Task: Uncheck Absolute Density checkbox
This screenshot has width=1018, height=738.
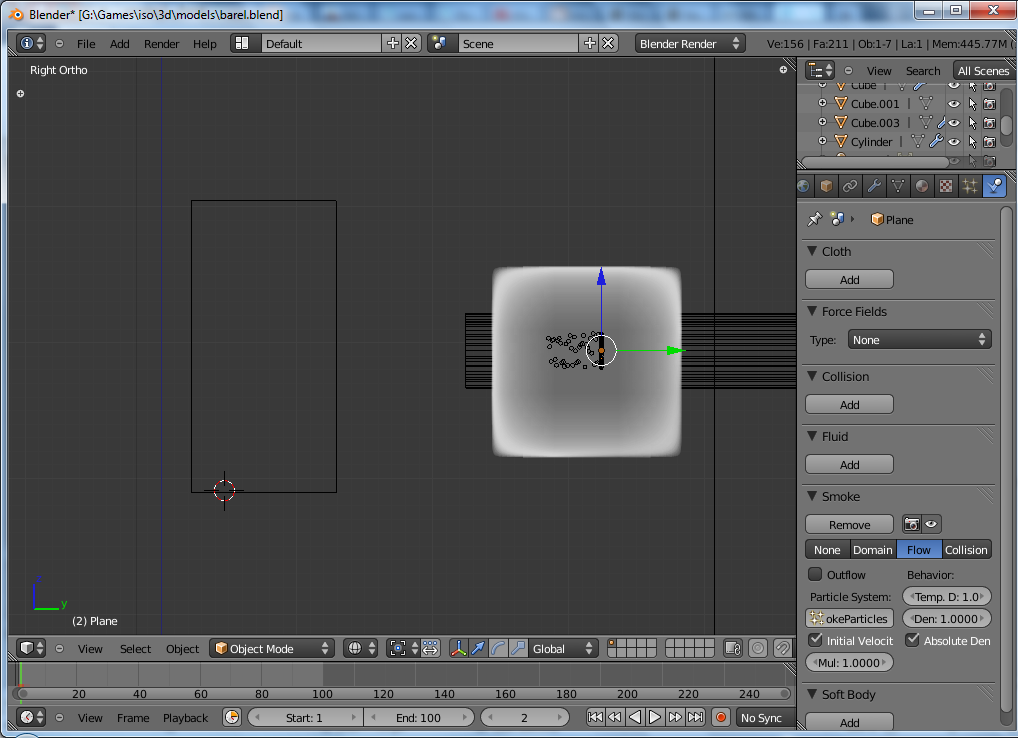Action: [x=913, y=640]
